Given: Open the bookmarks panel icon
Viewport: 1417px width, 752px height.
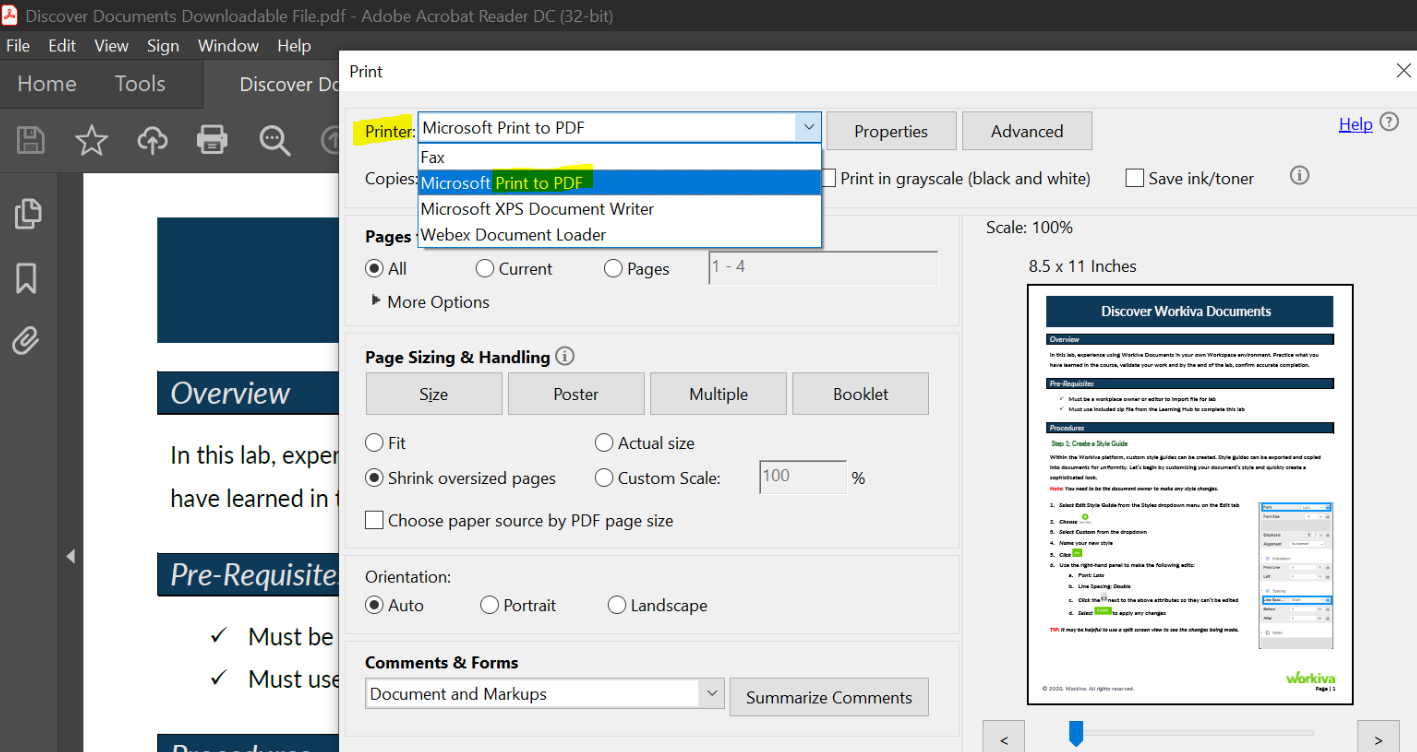Looking at the screenshot, I should [x=27, y=278].
